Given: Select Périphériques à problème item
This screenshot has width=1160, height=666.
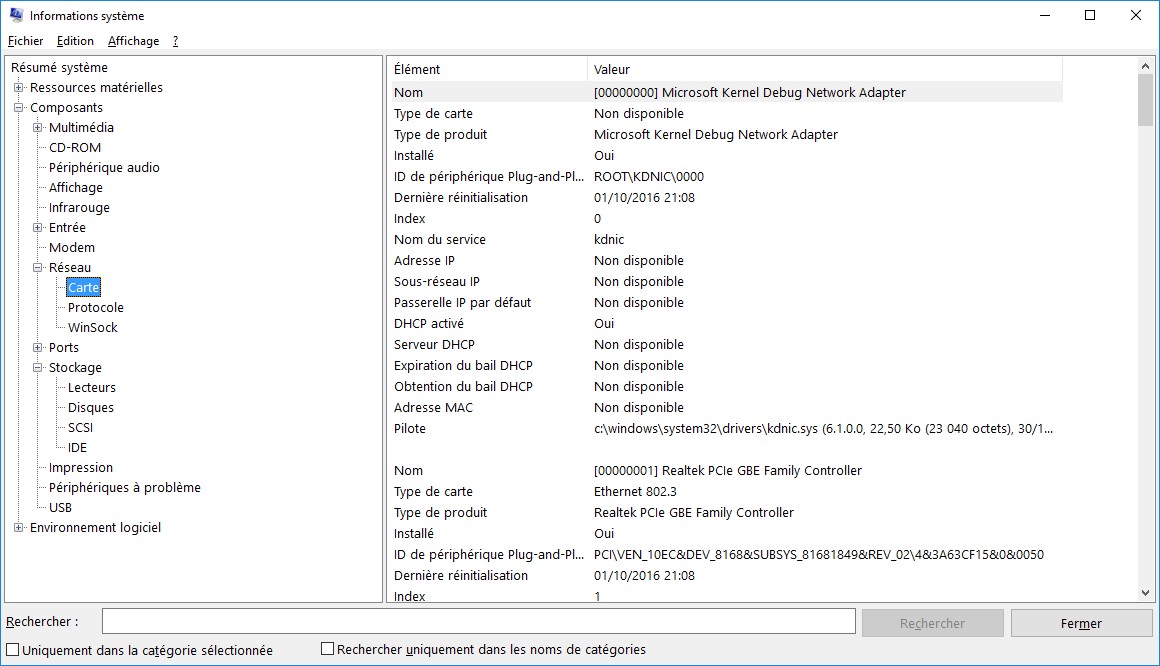Looking at the screenshot, I should [125, 488].
